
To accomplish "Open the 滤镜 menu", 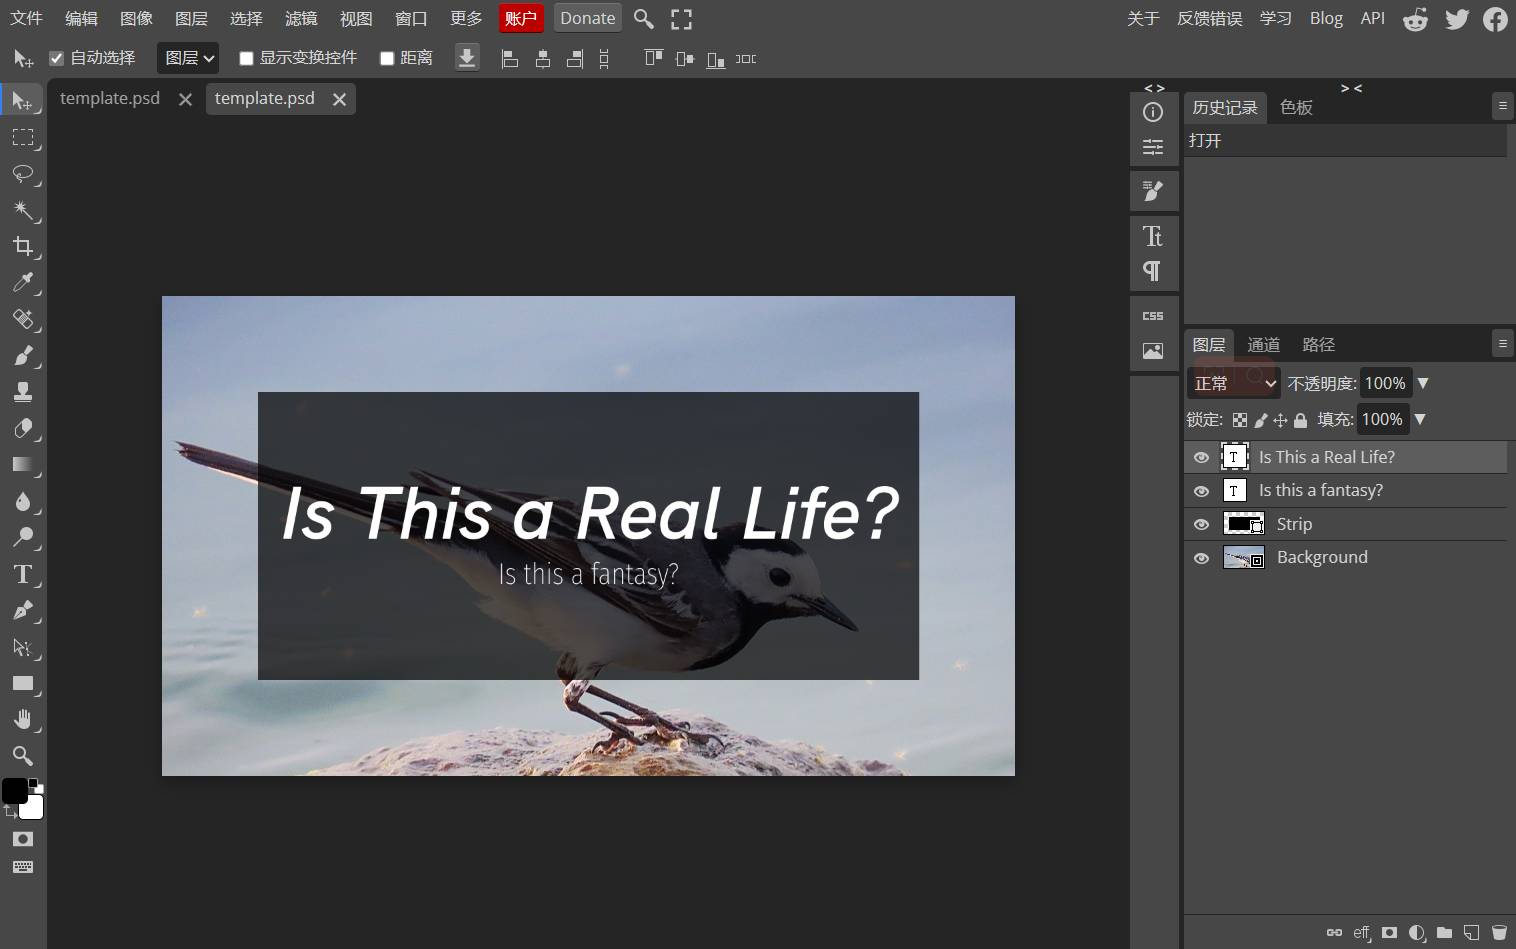I will (301, 18).
